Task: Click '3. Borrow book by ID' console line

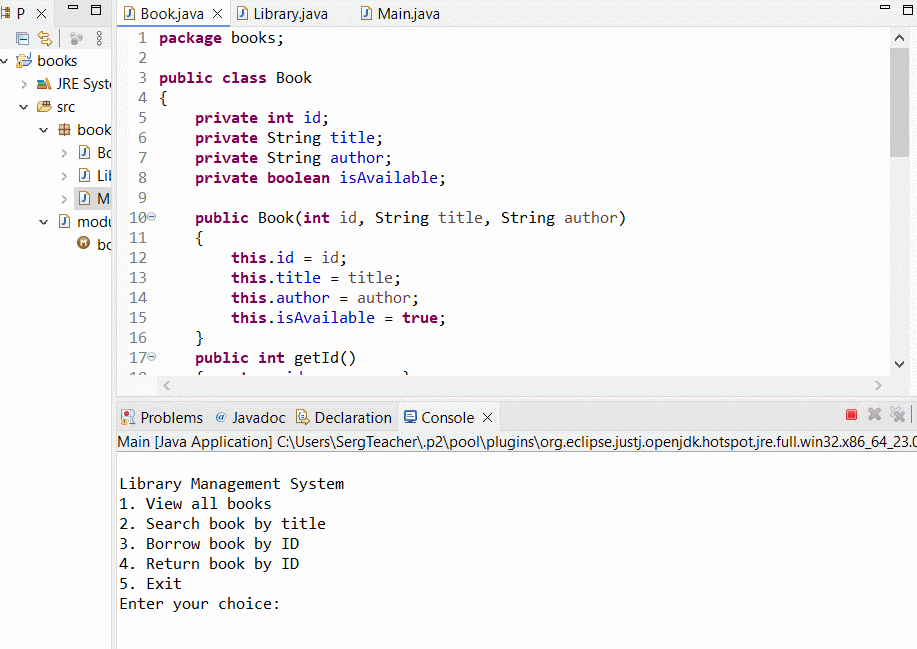Action: tap(209, 544)
